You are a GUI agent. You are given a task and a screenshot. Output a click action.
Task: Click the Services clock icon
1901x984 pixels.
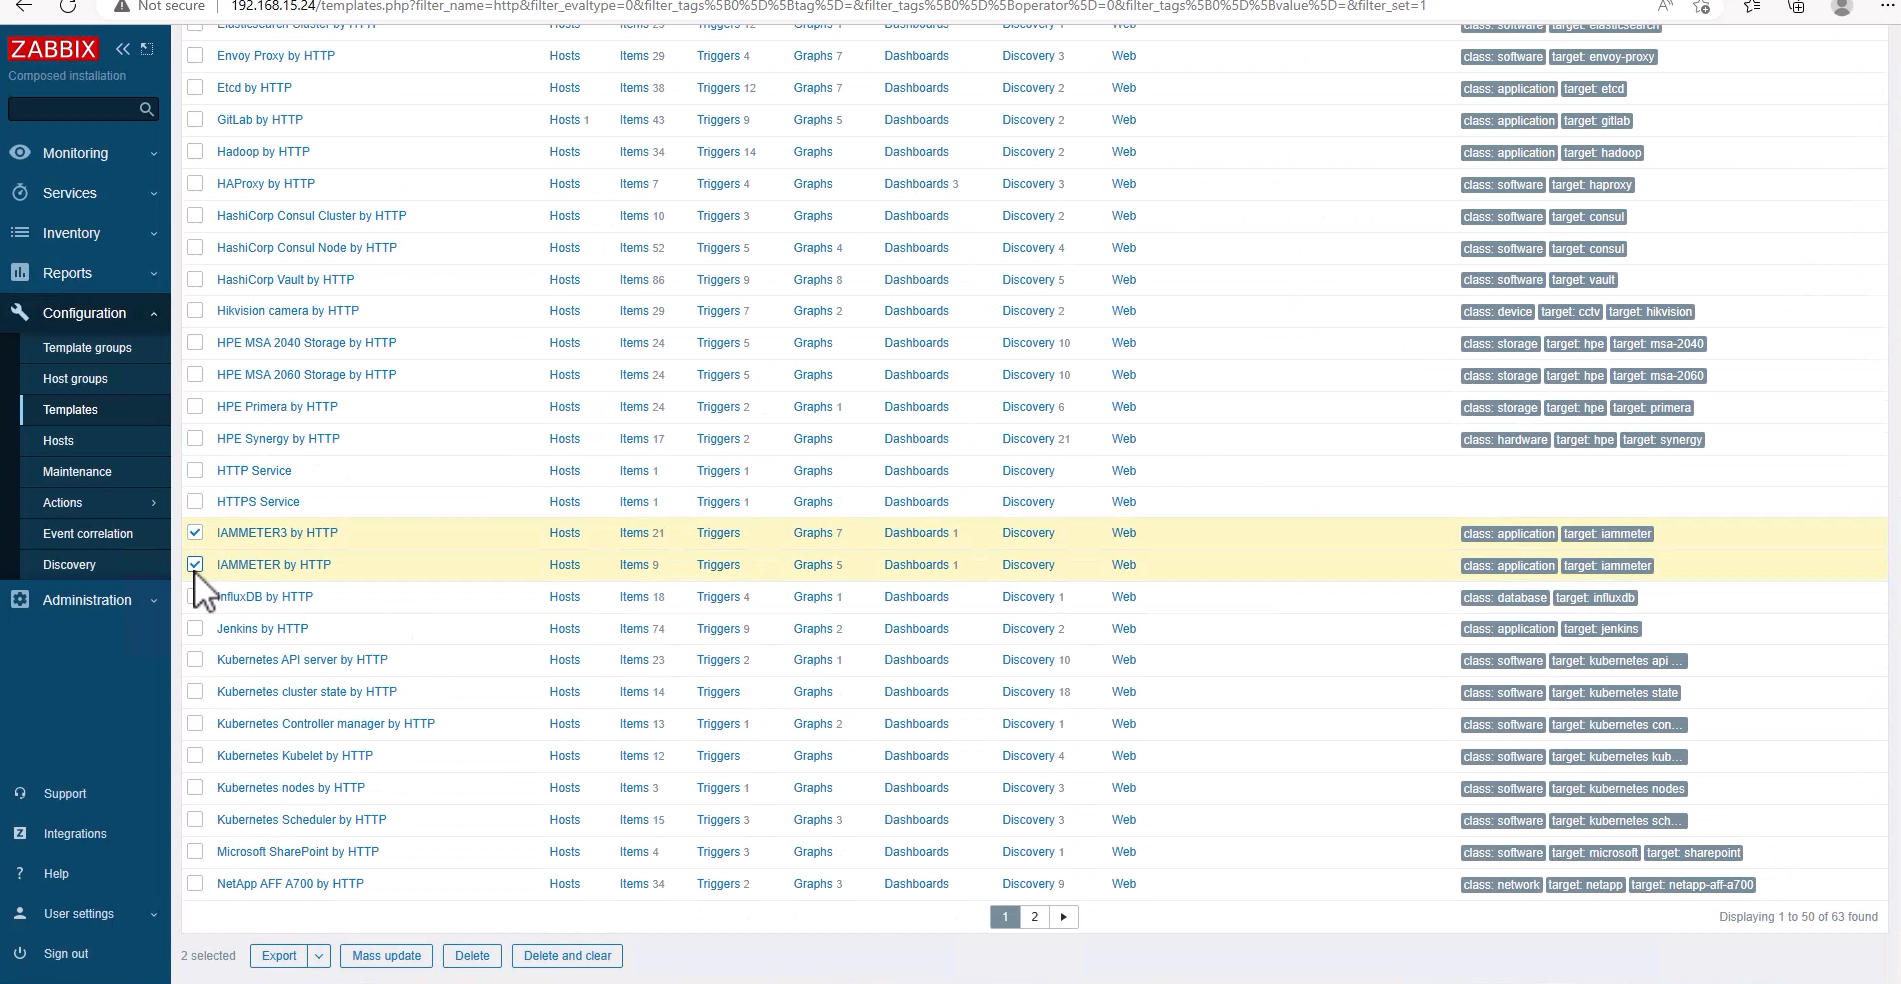[20, 193]
